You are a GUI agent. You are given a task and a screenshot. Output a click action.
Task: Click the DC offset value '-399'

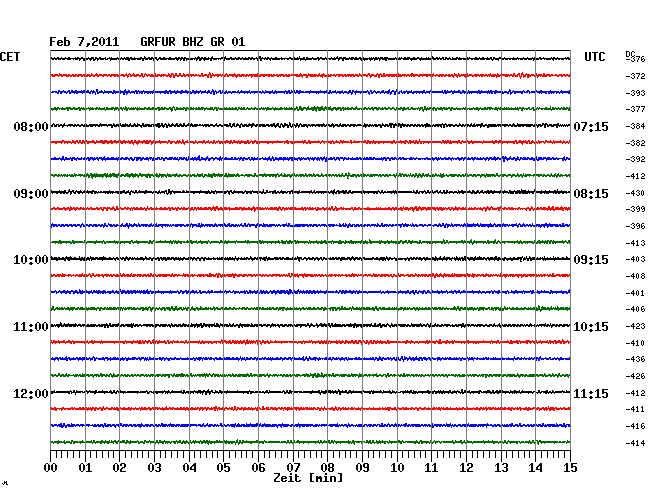click(635, 209)
